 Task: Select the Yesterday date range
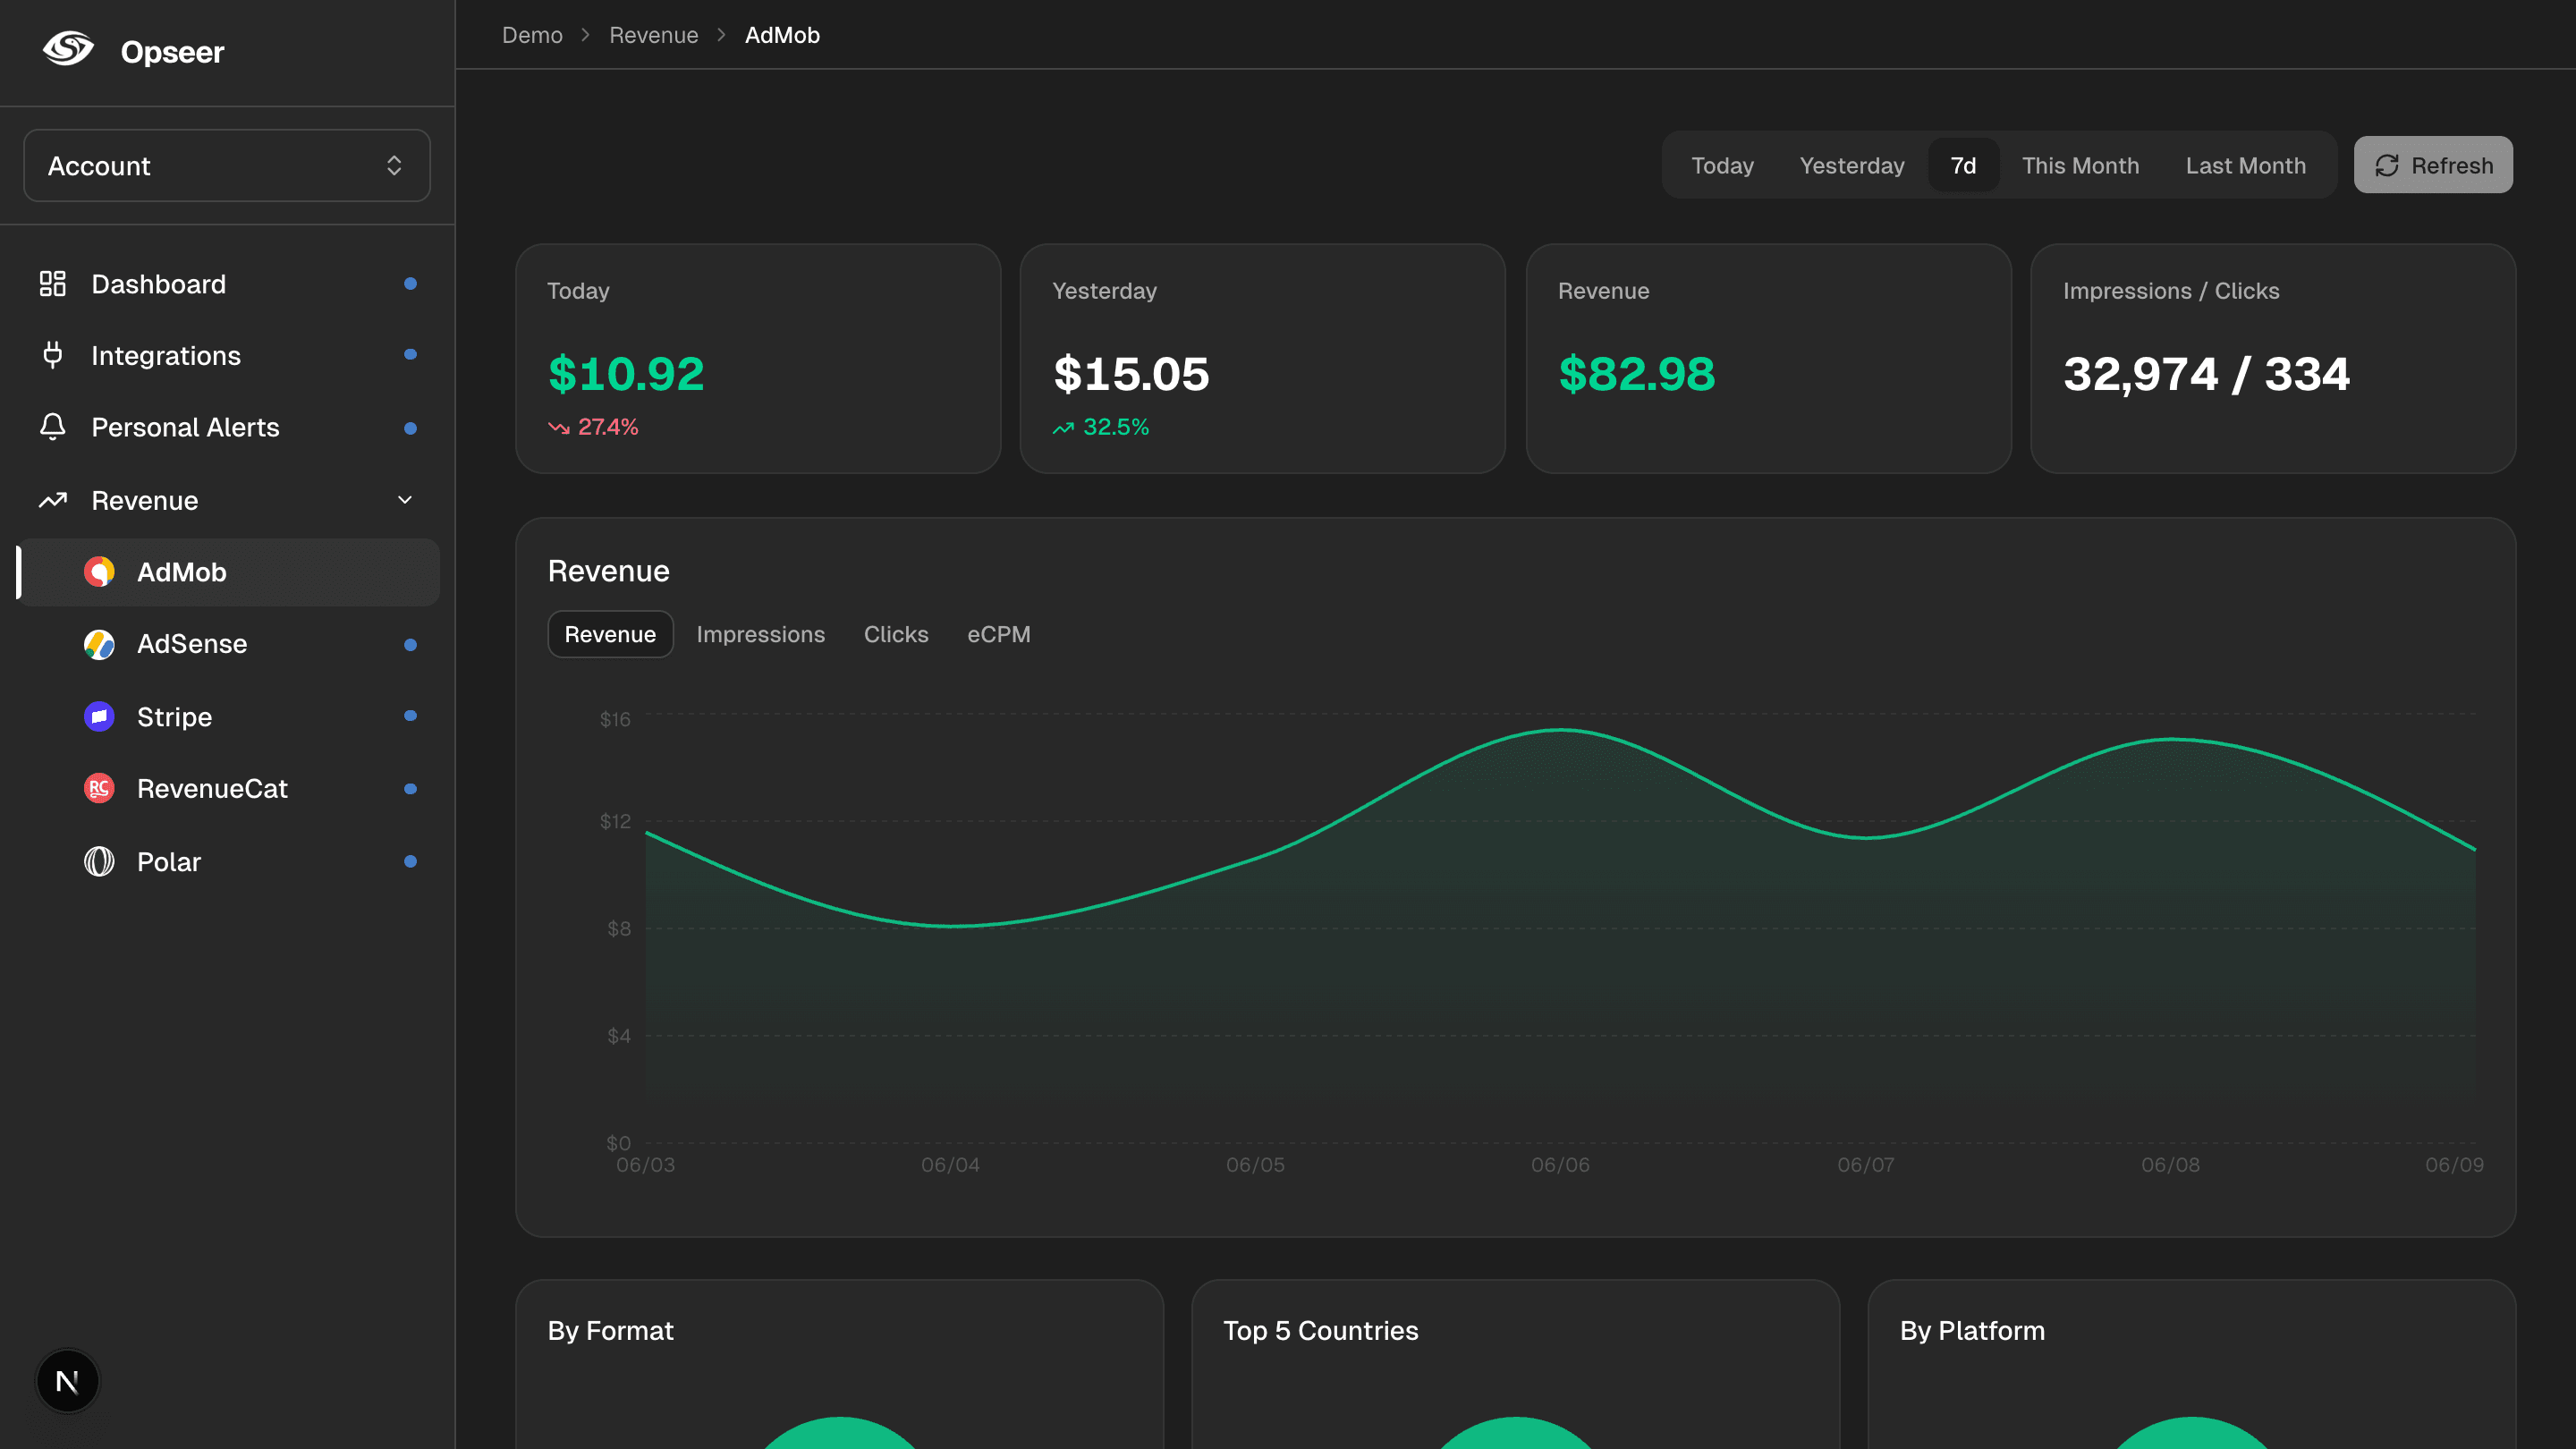click(x=1852, y=165)
